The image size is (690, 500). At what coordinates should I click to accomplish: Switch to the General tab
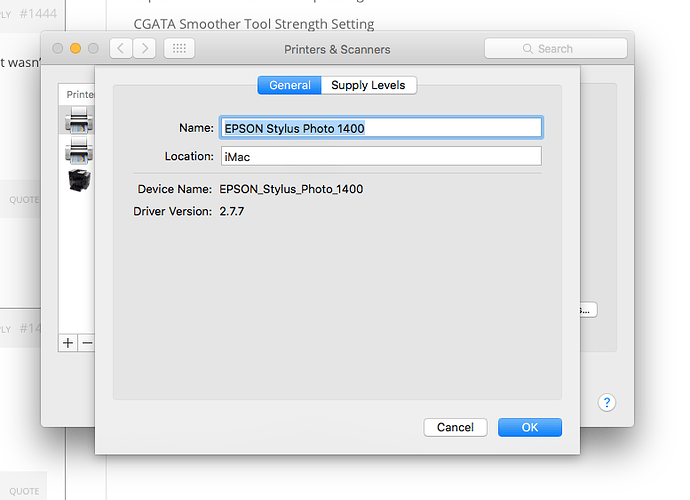pos(290,85)
